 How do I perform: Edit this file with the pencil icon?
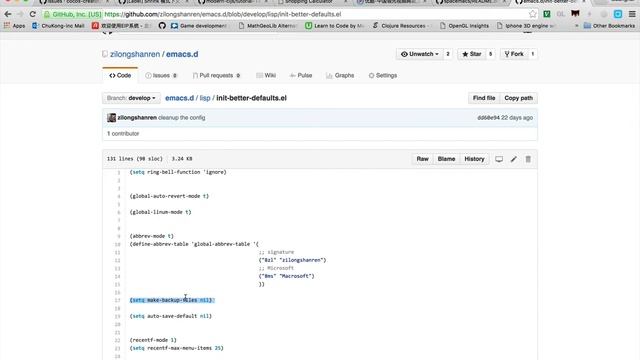click(x=513, y=159)
